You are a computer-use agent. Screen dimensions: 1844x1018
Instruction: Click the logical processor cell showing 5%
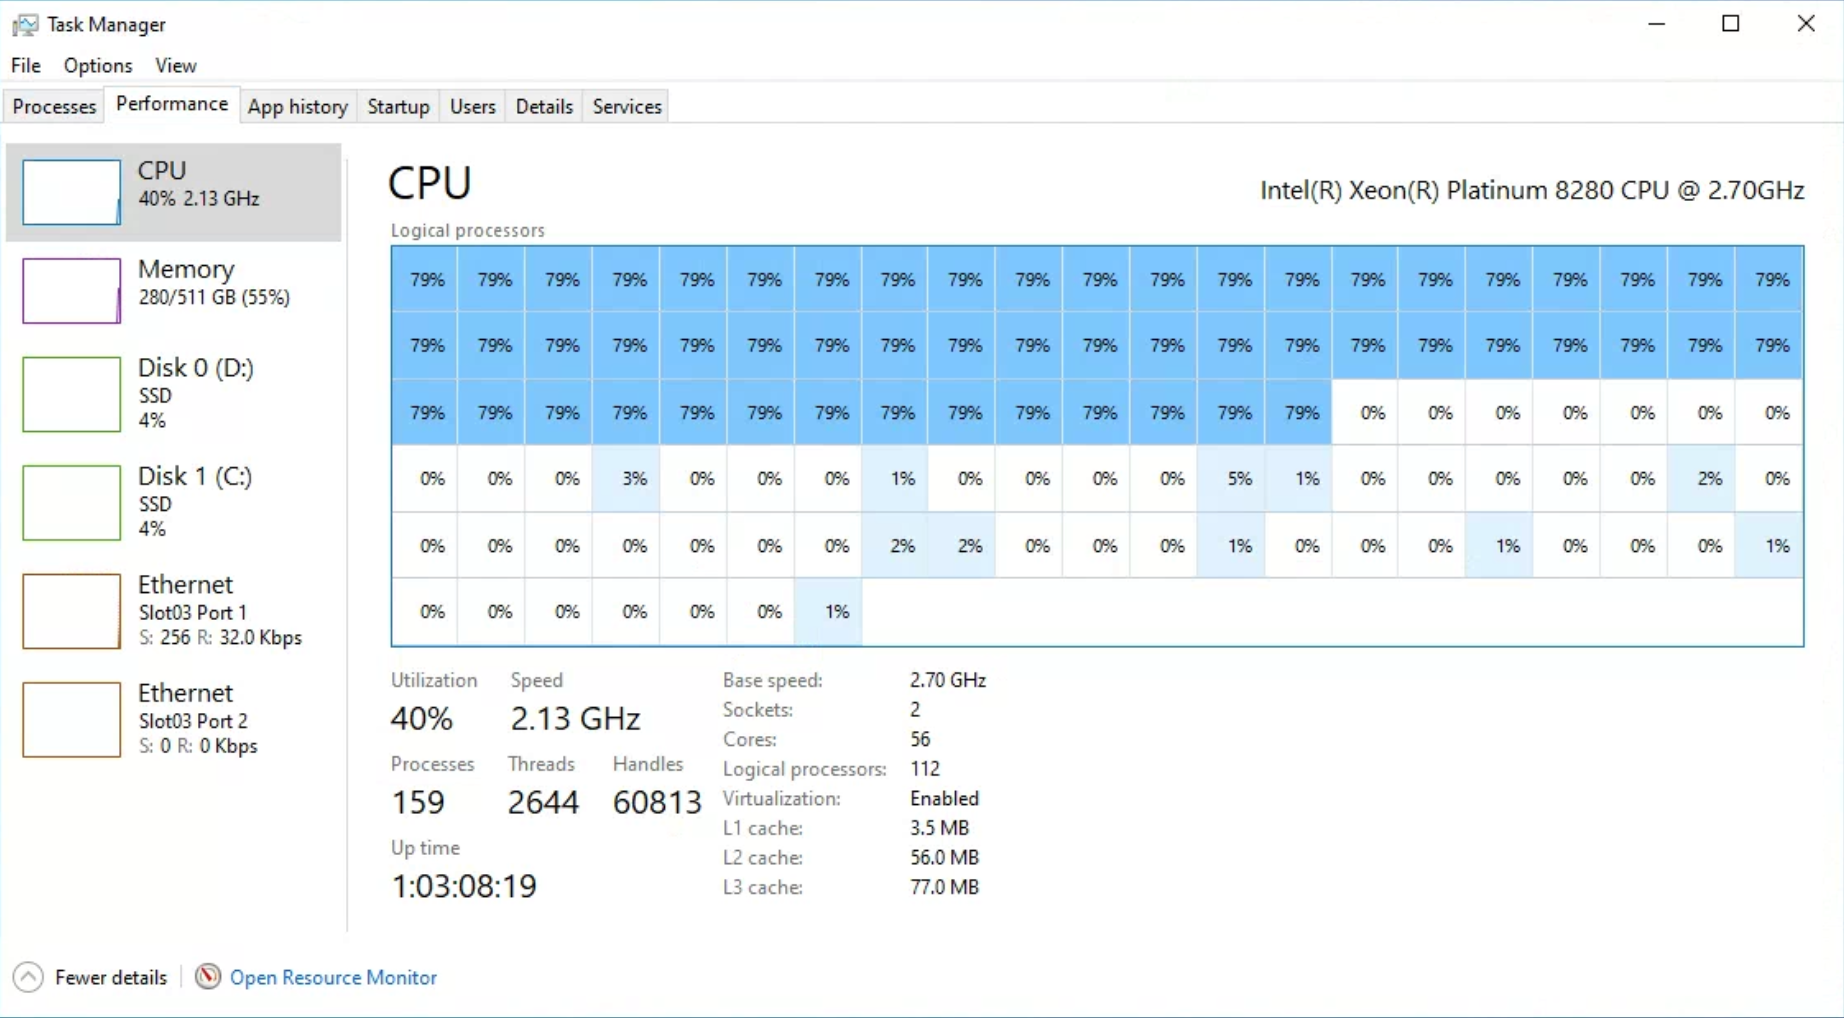click(x=1231, y=479)
